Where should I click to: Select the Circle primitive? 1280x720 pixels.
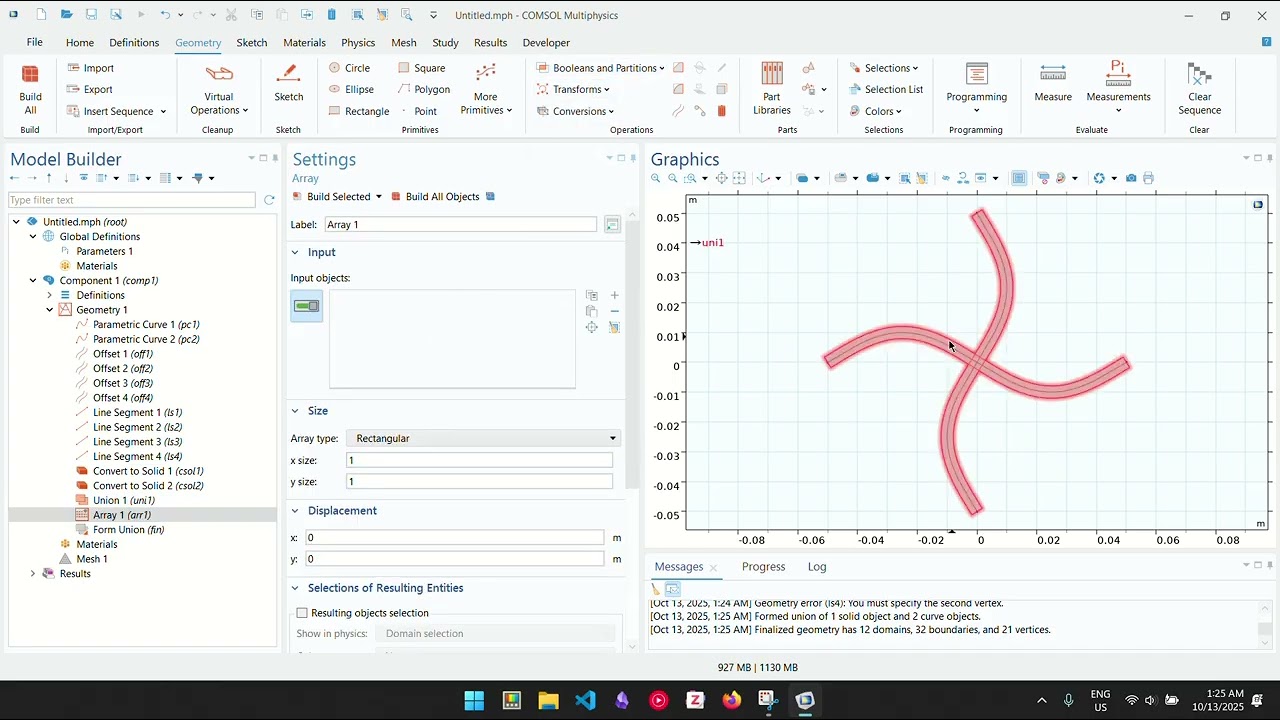[x=349, y=68]
